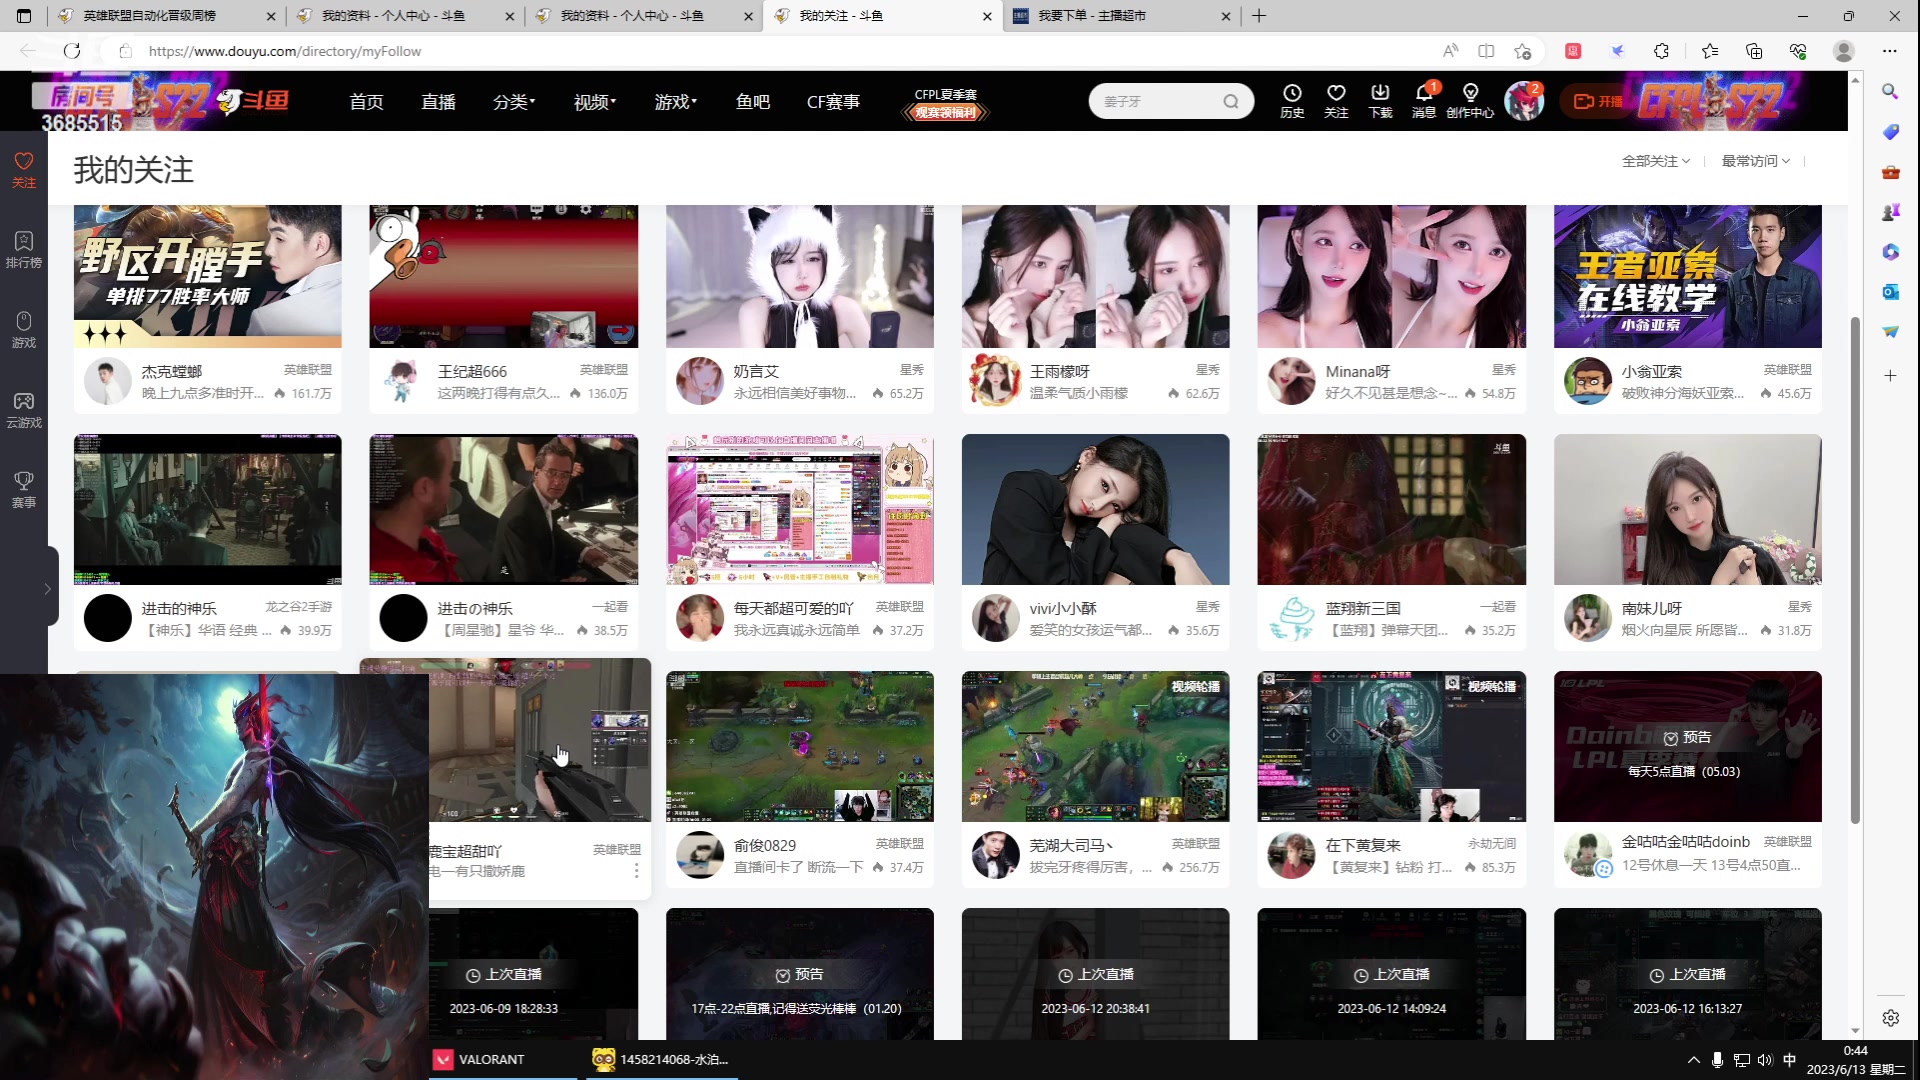1920x1080 pixels.
Task: Open the 关注 heart icon in header
Action: click(x=1336, y=101)
